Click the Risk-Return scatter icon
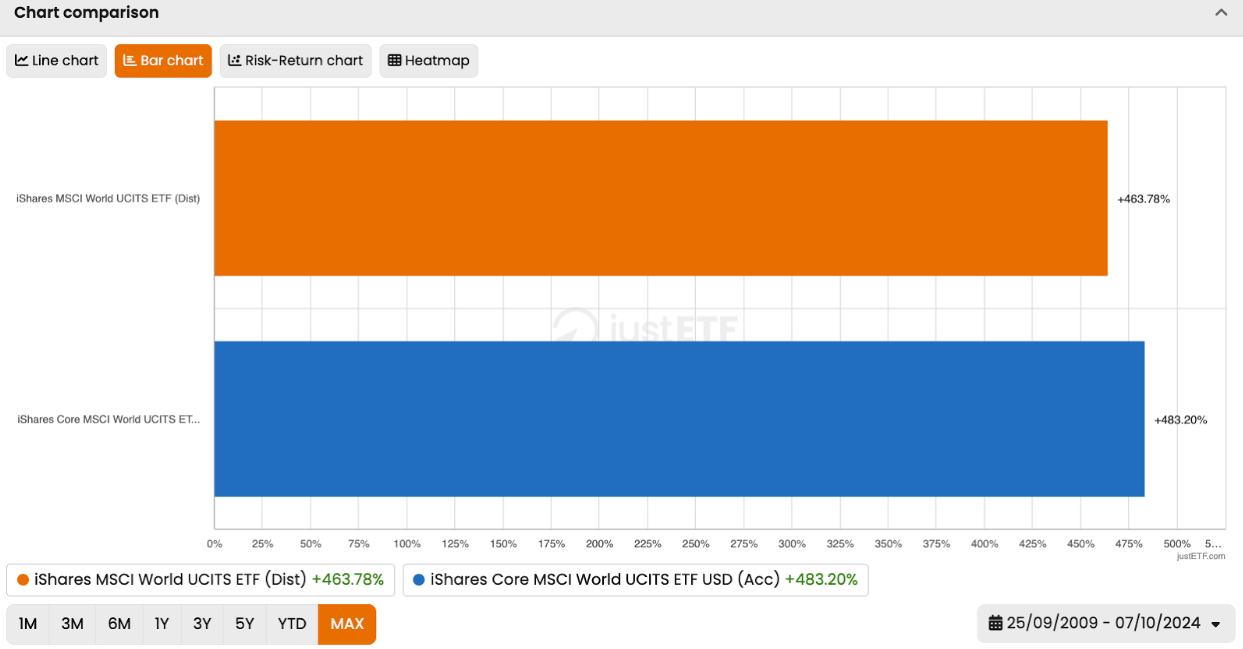Screen dimensions: 1243x649 (x=235, y=60)
